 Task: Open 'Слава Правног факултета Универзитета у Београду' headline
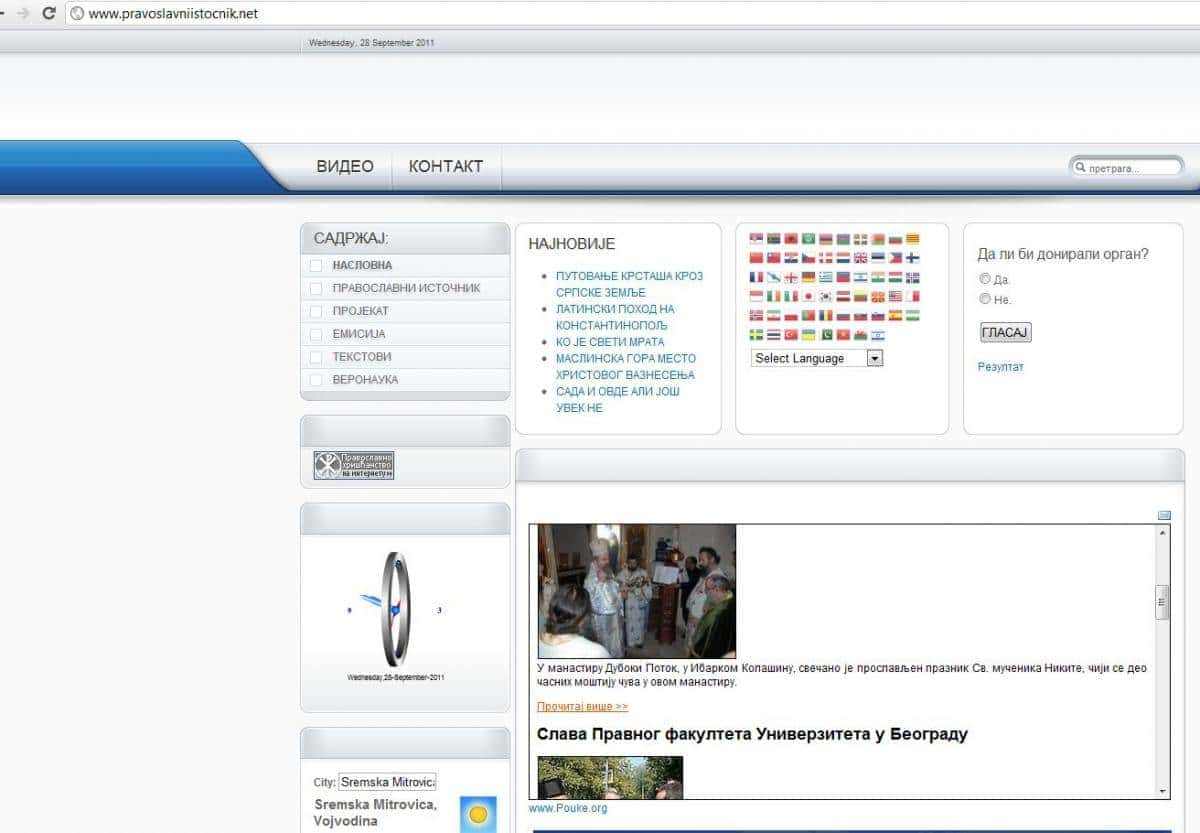[x=752, y=735]
